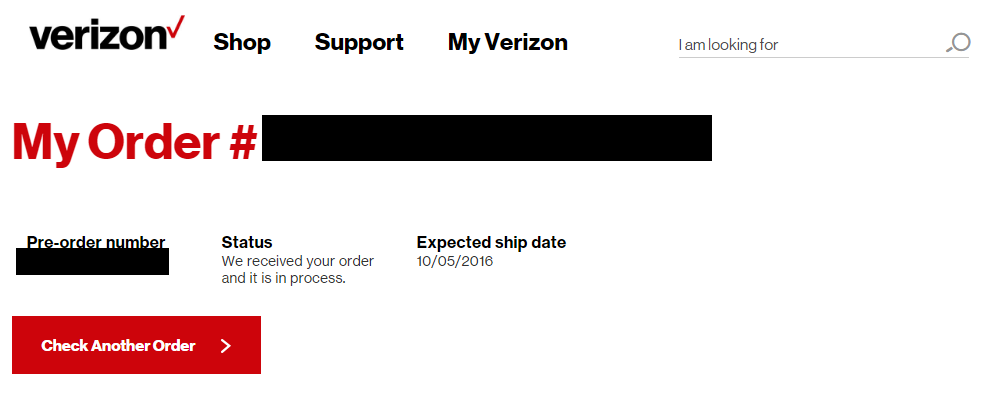Select the order status message text
Viewport: 1005px width, 417px height.
(x=297, y=270)
